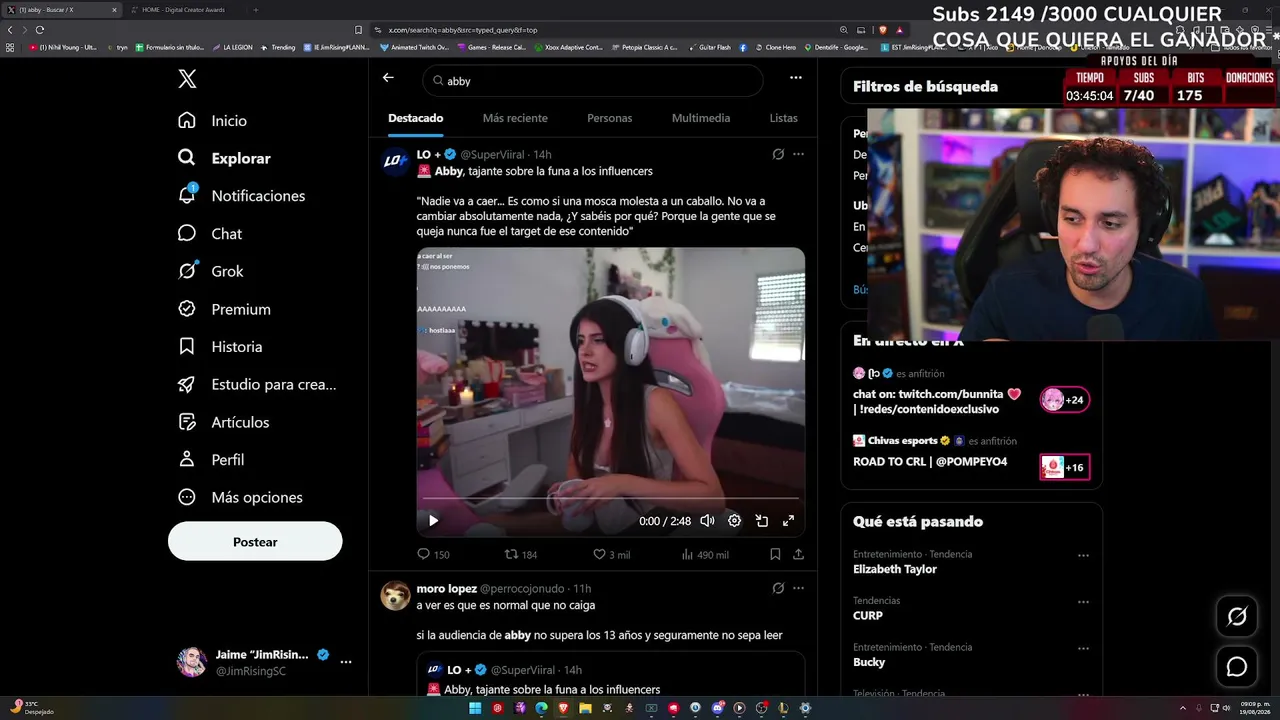The image size is (1280, 720).
Task: Open more menu on SuperViiral's post
Action: (798, 154)
